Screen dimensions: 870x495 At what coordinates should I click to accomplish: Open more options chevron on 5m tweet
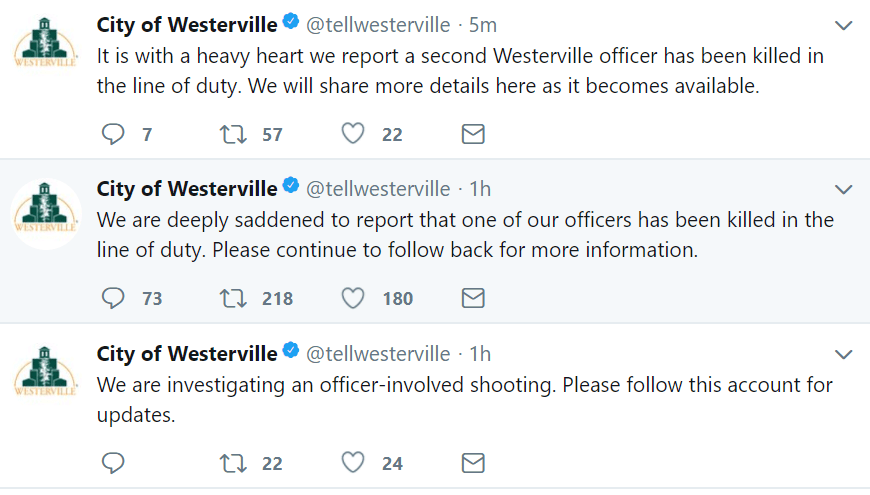point(843,26)
